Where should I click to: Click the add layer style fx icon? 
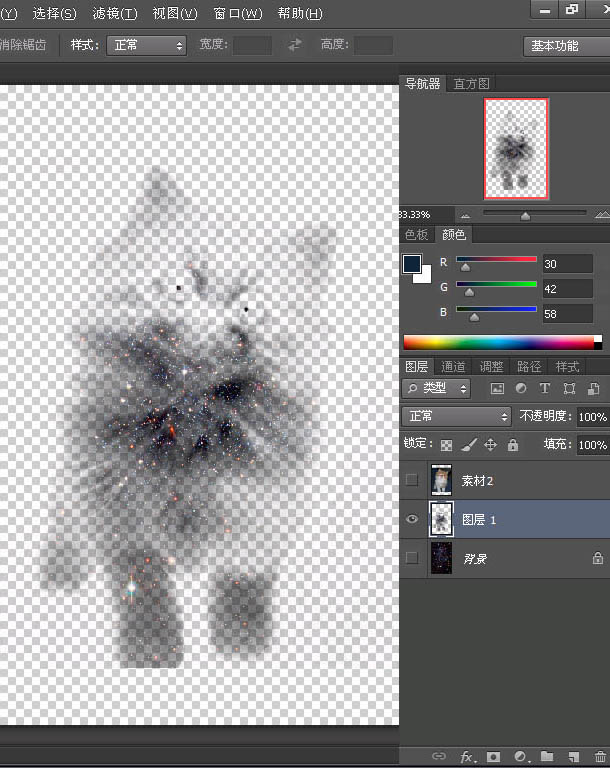pos(466,757)
